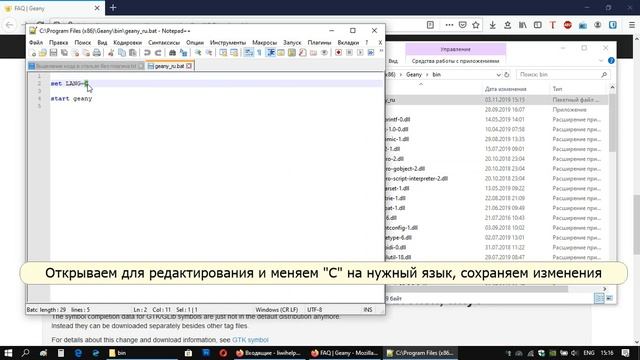Switch Explorer to details view icon
The height and width of the screenshot is (360, 640).
click(x=599, y=299)
